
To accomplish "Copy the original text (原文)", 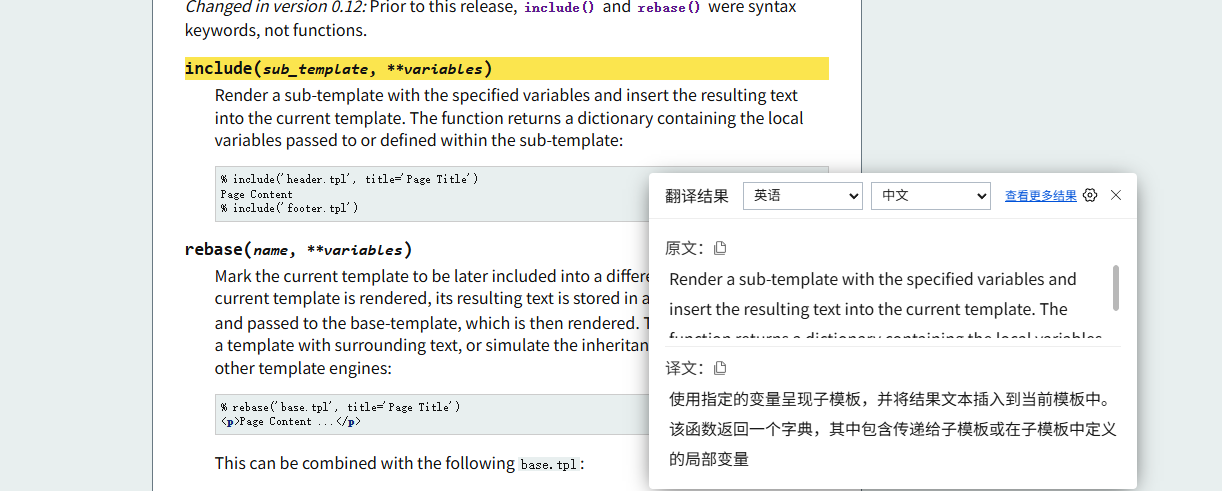I will pyautogui.click(x=720, y=248).
